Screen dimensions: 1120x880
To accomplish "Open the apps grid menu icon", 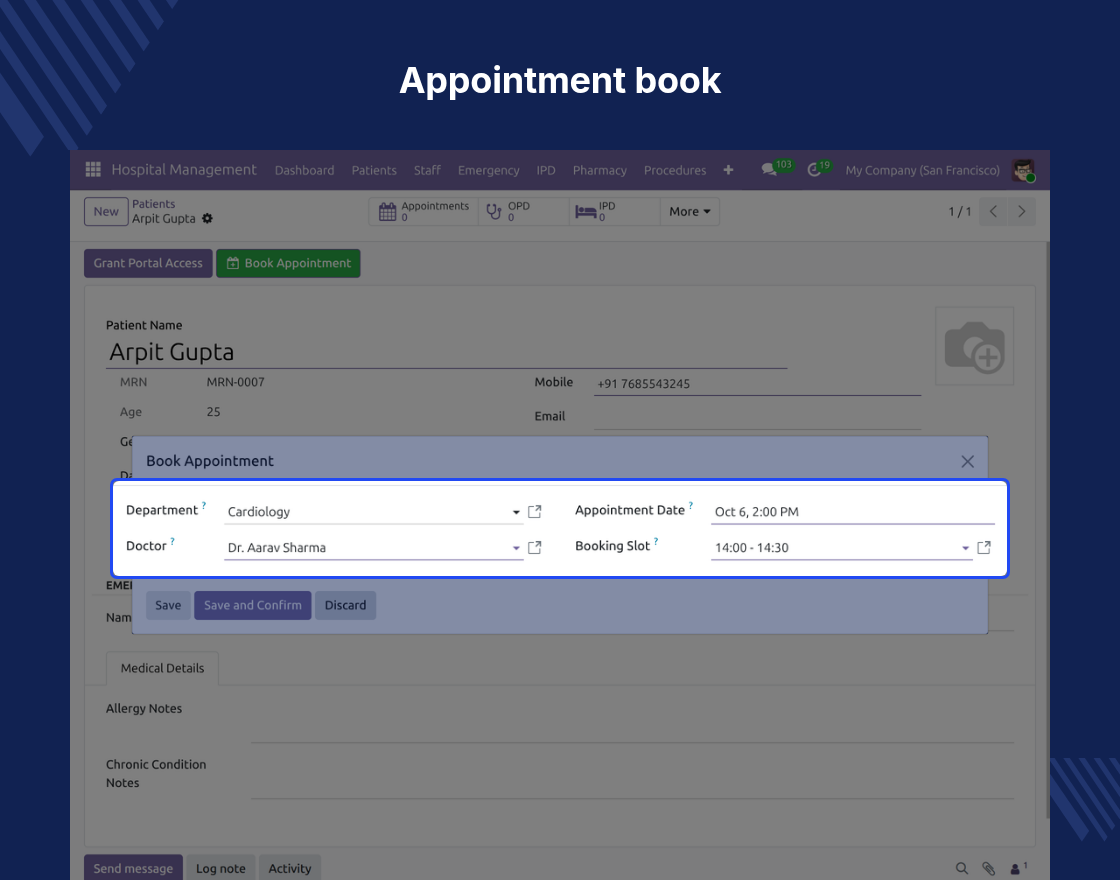I will [x=93, y=169].
